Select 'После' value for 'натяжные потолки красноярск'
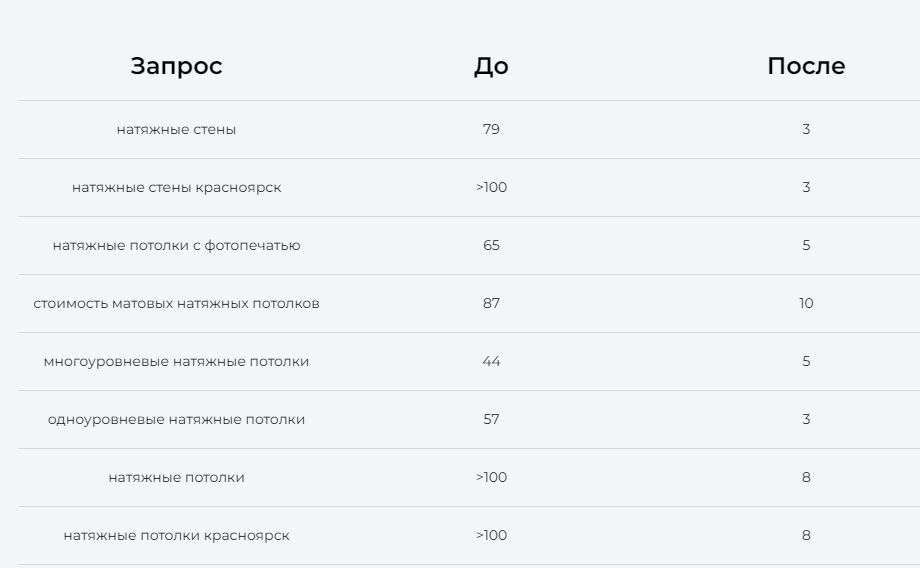 coord(806,535)
